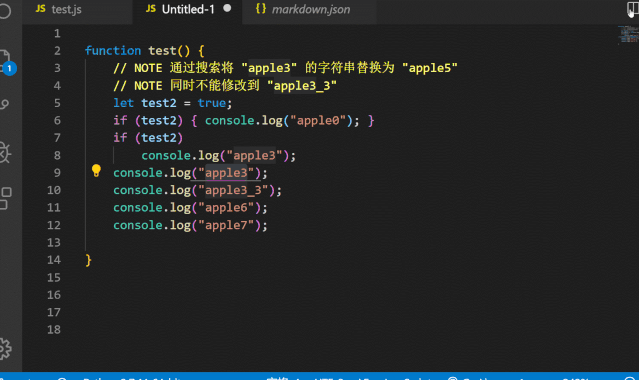Click the minimap code preview
The width and height of the screenshot is (639, 380).
click(628, 34)
